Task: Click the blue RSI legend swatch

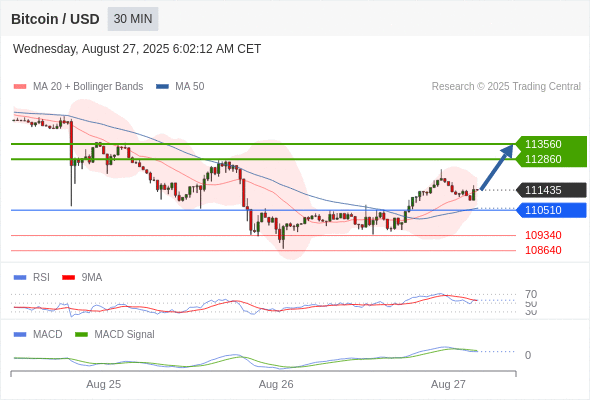Action: [x=20, y=278]
